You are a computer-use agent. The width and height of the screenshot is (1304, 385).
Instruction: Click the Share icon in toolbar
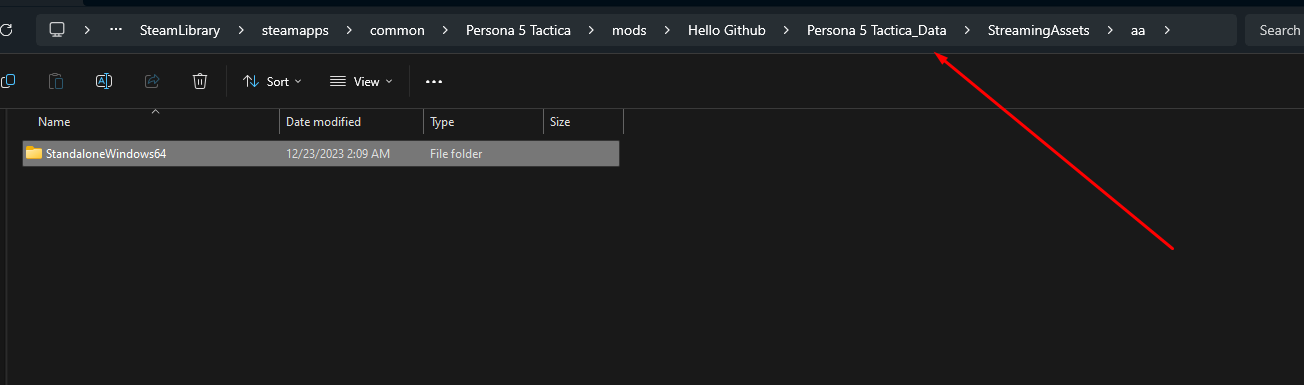point(152,81)
